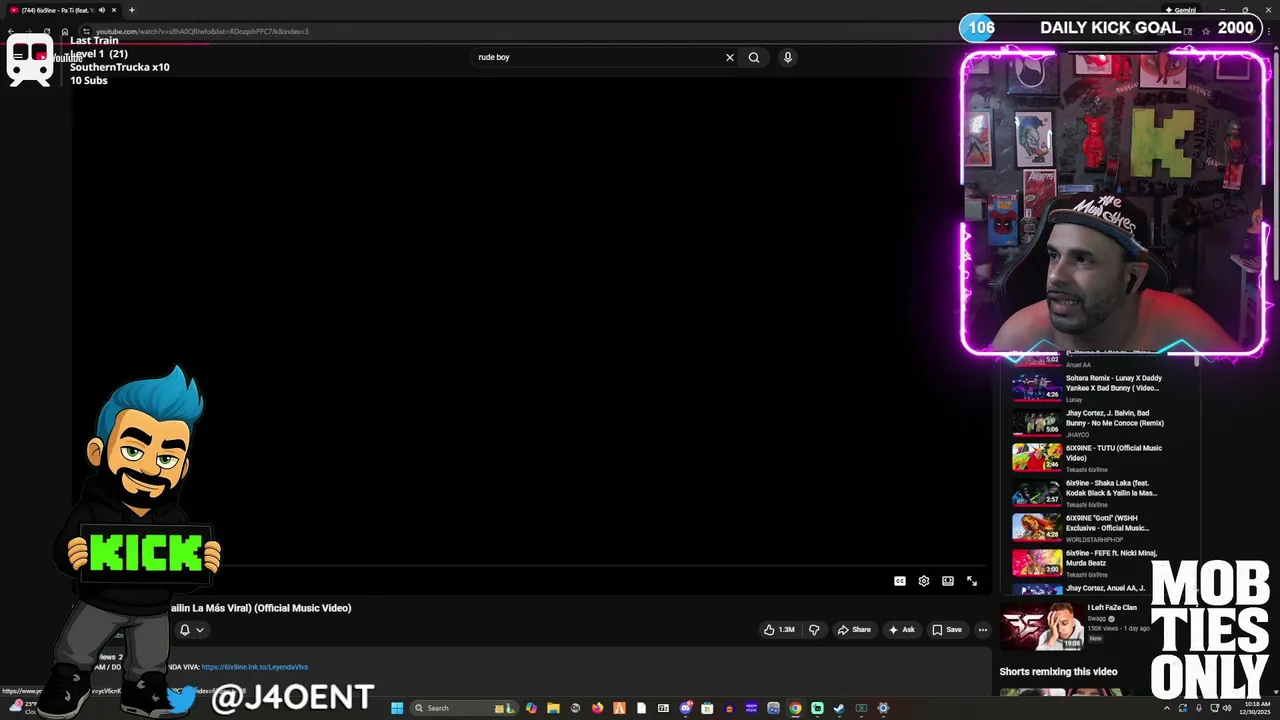This screenshot has width=1280, height=720.
Task: Reload the page with the refresh icon
Action: 47,31
